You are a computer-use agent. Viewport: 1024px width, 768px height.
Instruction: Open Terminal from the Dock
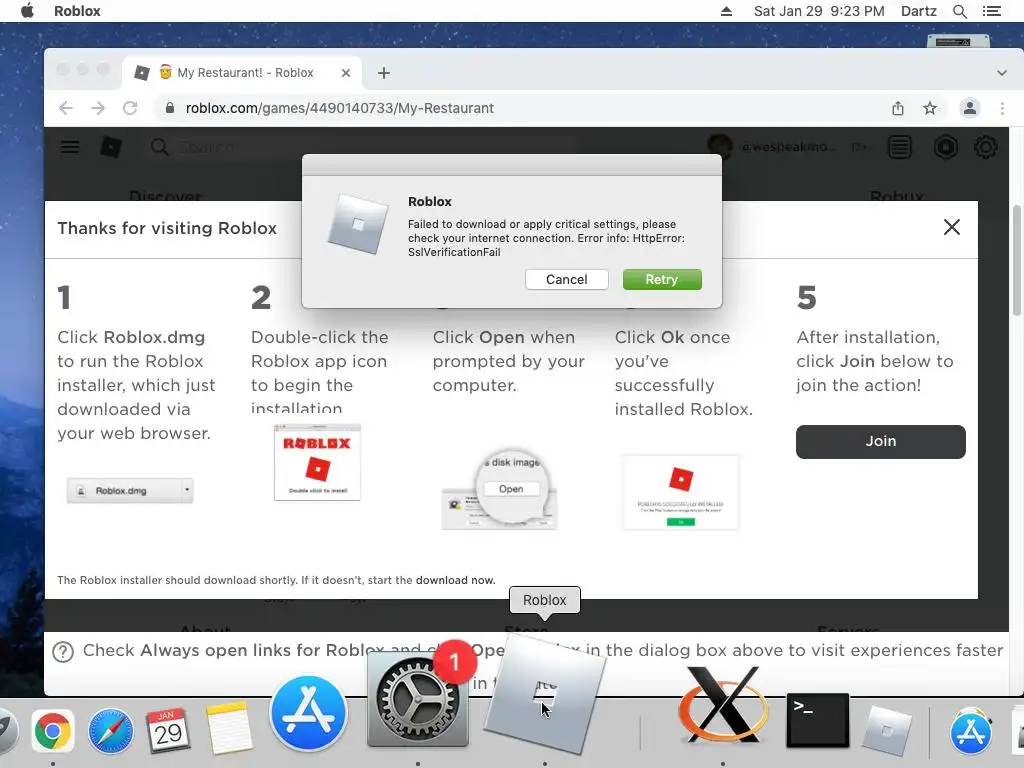pos(818,720)
